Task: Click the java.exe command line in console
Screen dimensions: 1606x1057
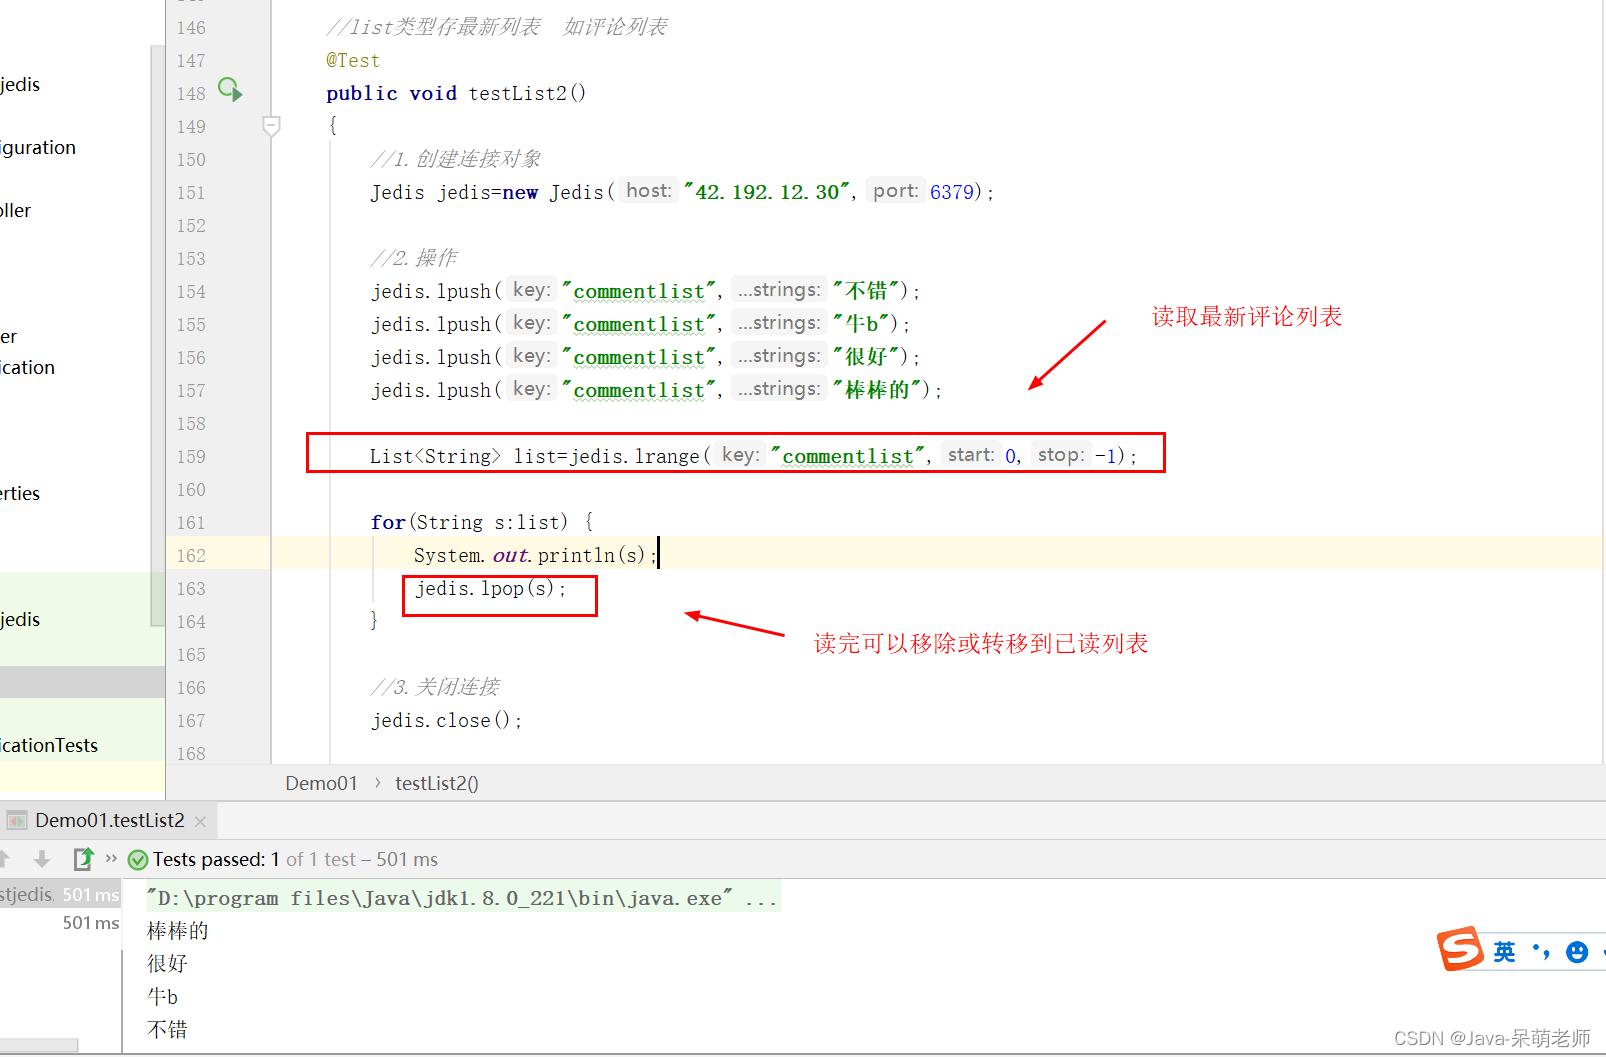Action: 461,898
